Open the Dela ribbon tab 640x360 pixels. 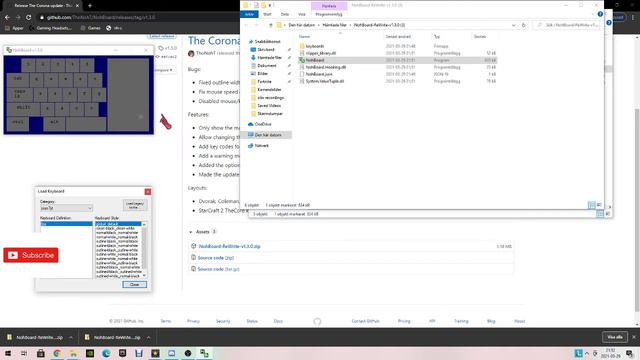pos(285,14)
